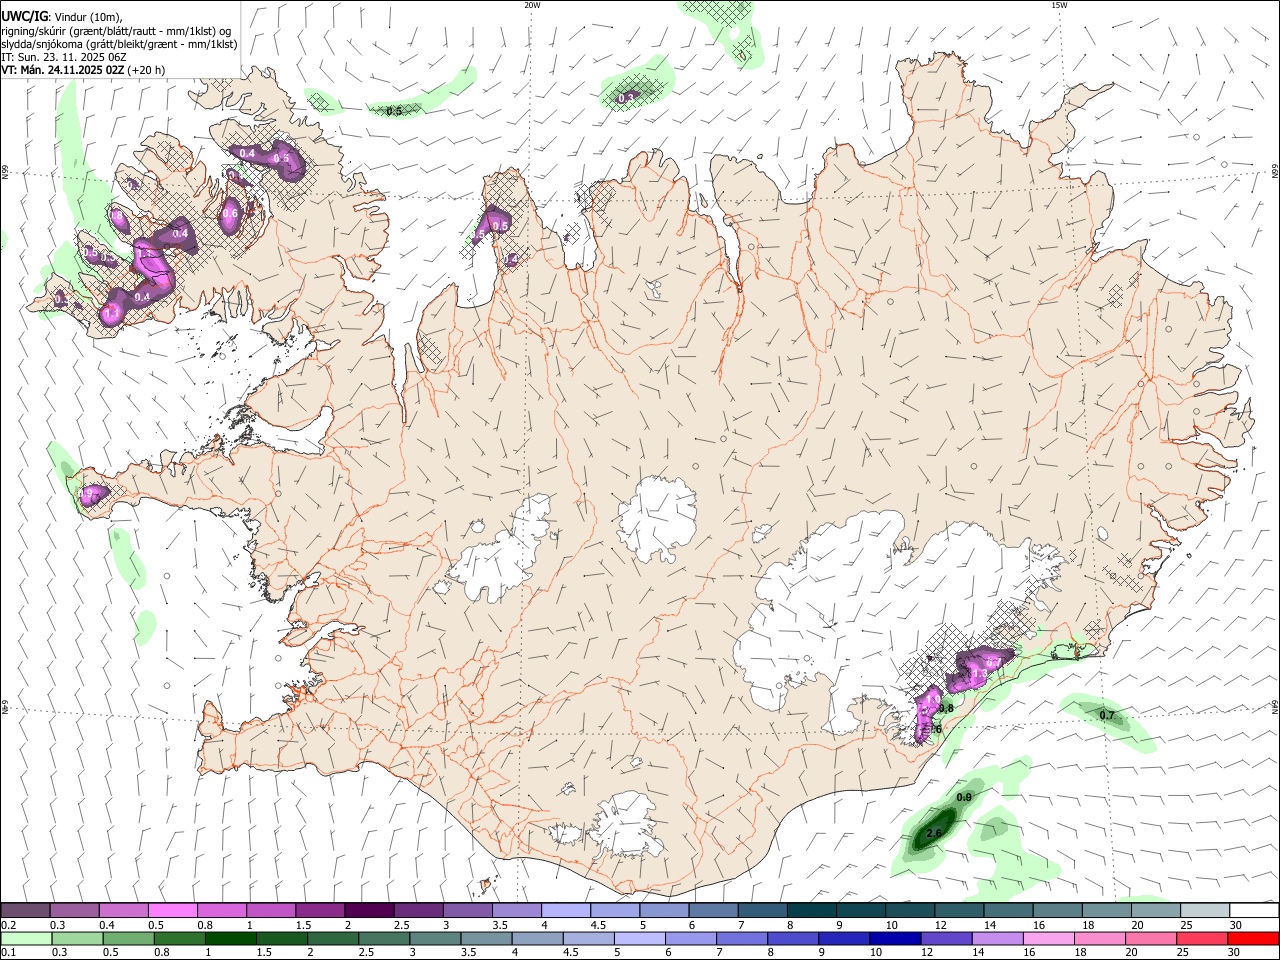Pick snow-scale swatch between 0.4 and 0.5

(123, 910)
